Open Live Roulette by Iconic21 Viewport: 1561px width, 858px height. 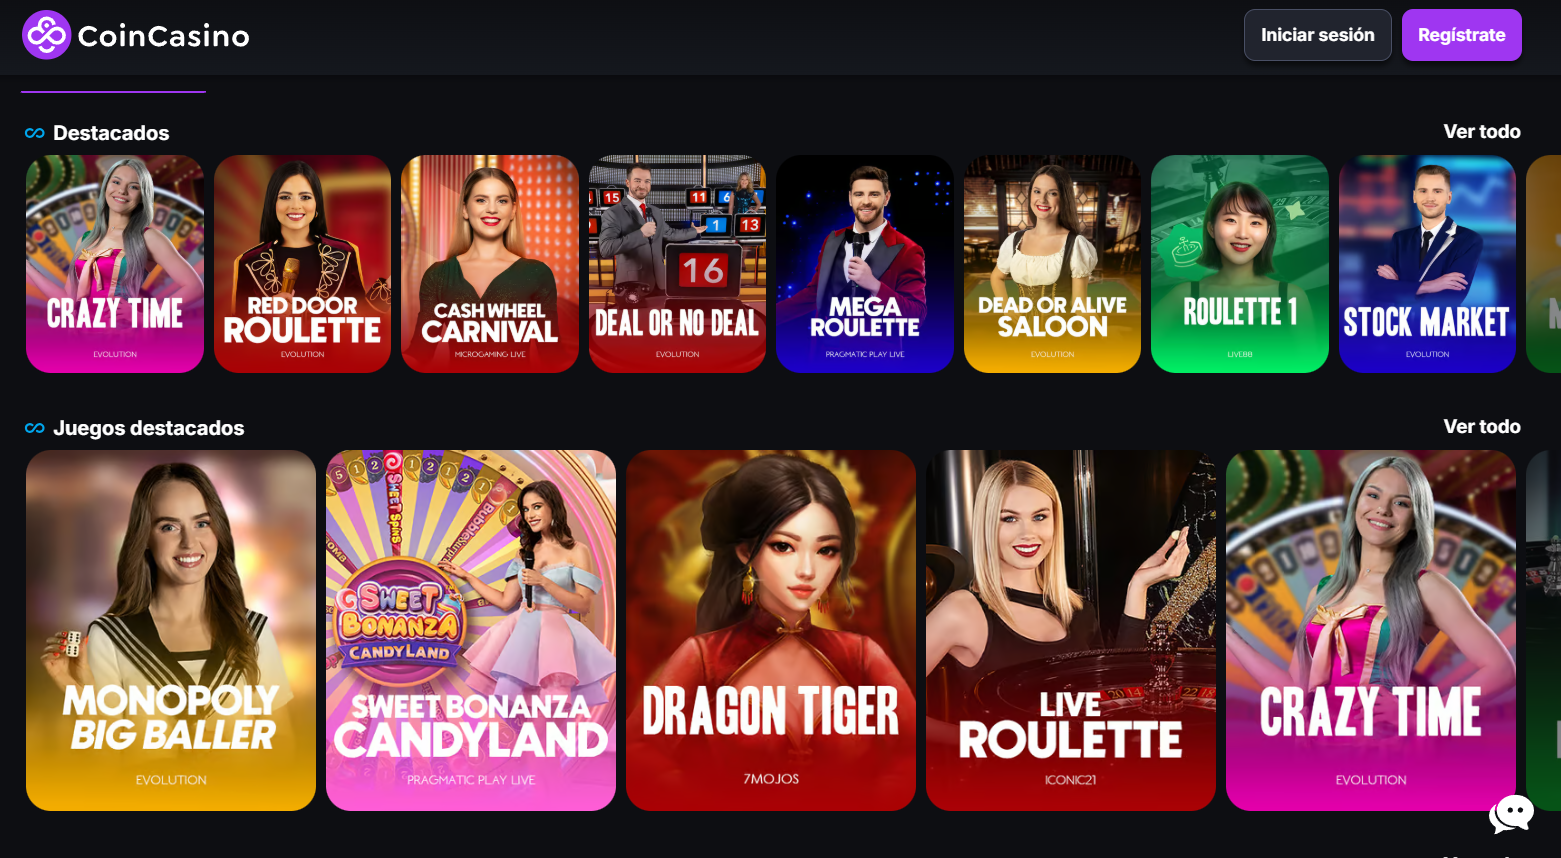point(1071,630)
